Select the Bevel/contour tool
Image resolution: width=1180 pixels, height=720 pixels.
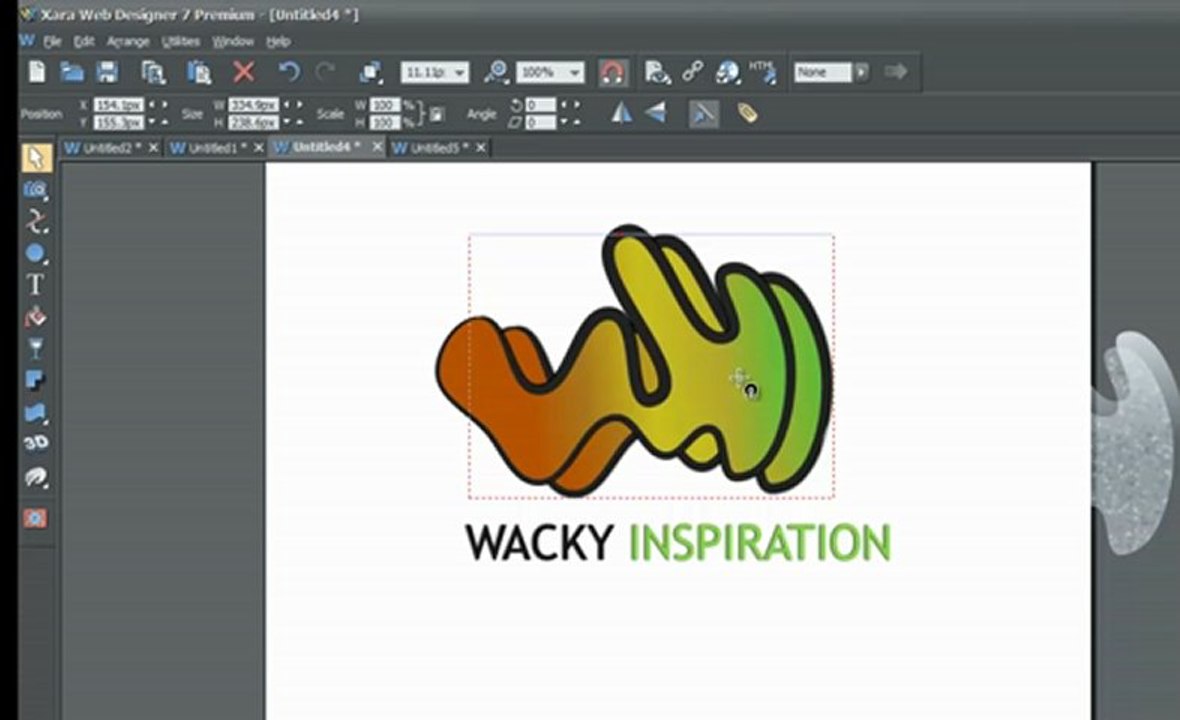[x=35, y=412]
